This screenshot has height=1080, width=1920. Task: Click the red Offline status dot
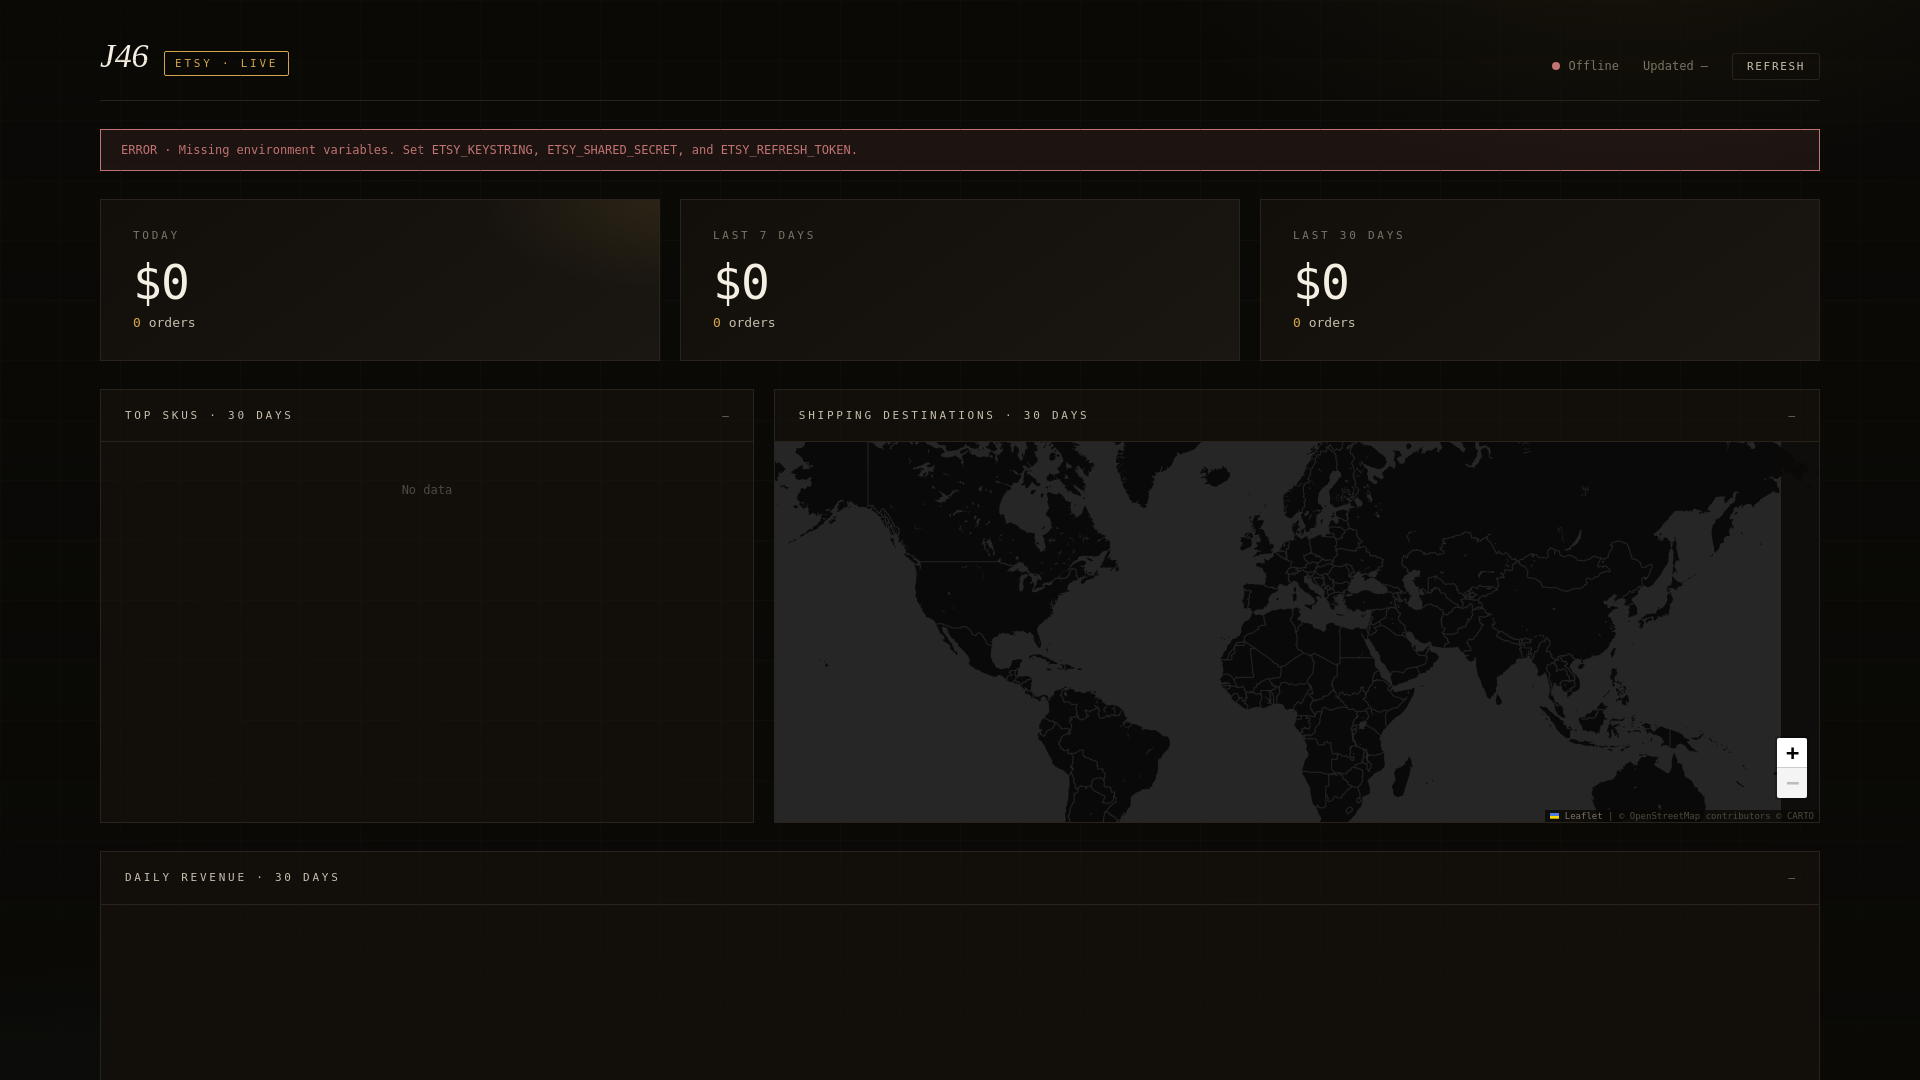[1556, 66]
